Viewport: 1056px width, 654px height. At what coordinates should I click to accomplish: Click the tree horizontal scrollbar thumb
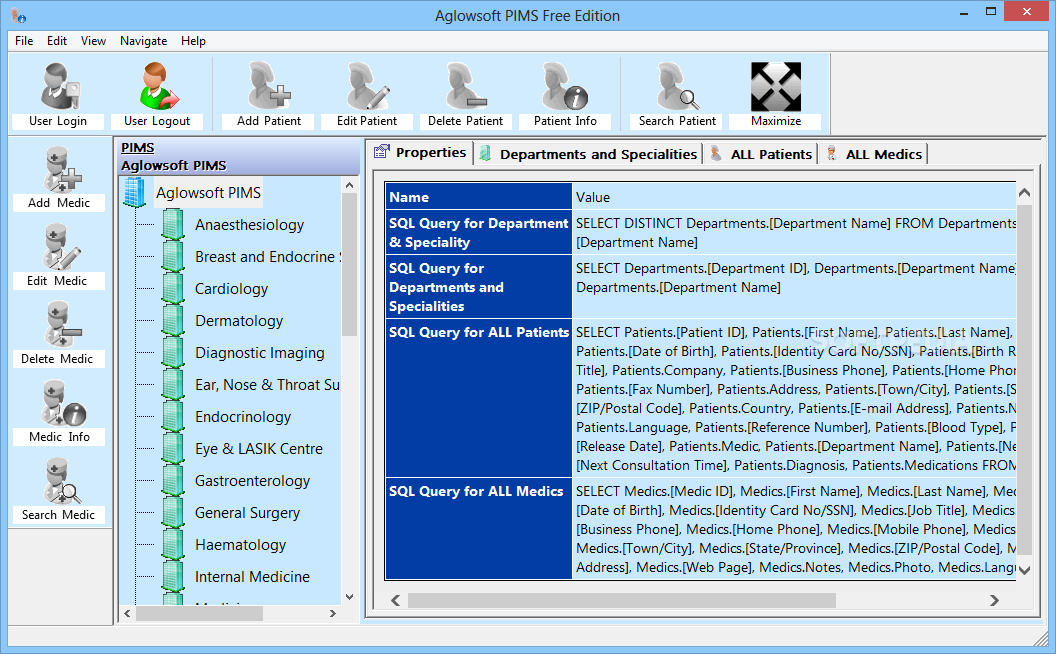(199, 613)
